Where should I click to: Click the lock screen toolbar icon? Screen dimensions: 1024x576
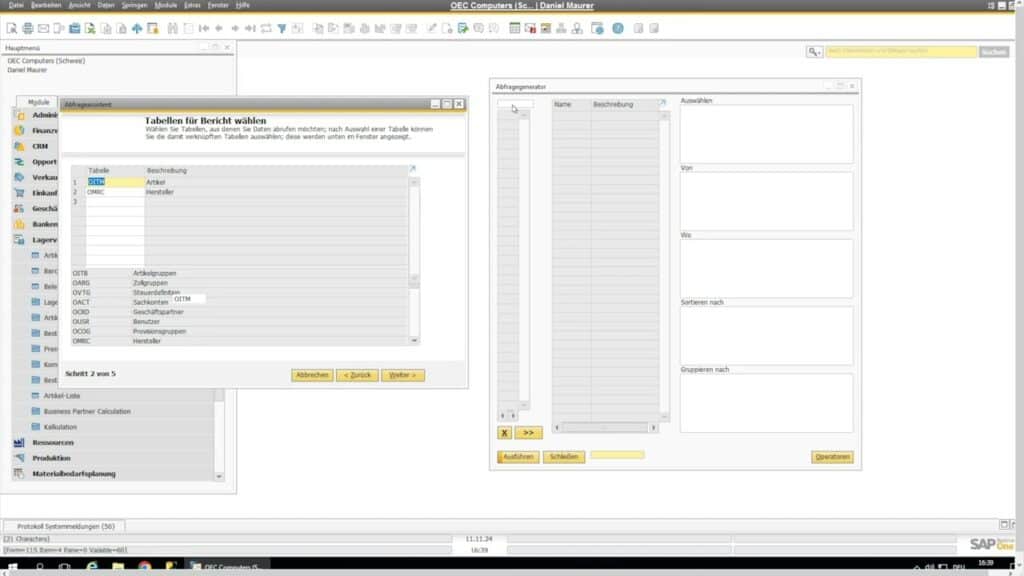pyautogui.click(x=153, y=28)
